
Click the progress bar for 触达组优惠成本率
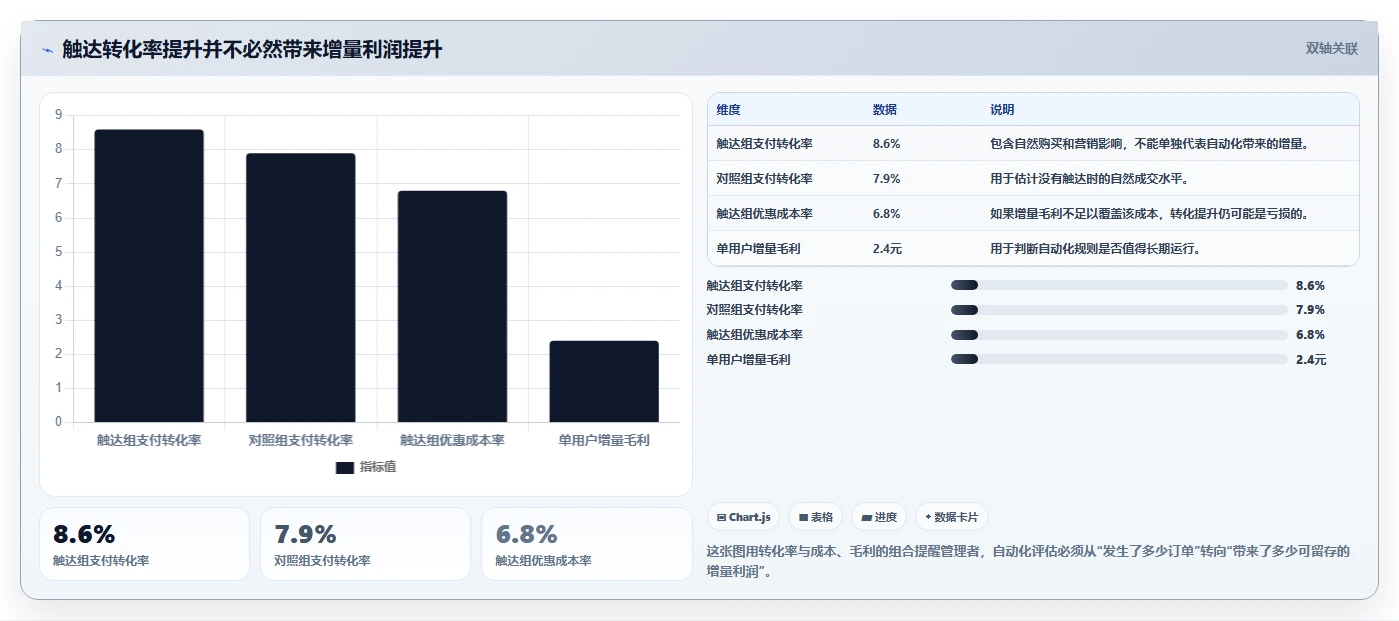(x=1119, y=335)
